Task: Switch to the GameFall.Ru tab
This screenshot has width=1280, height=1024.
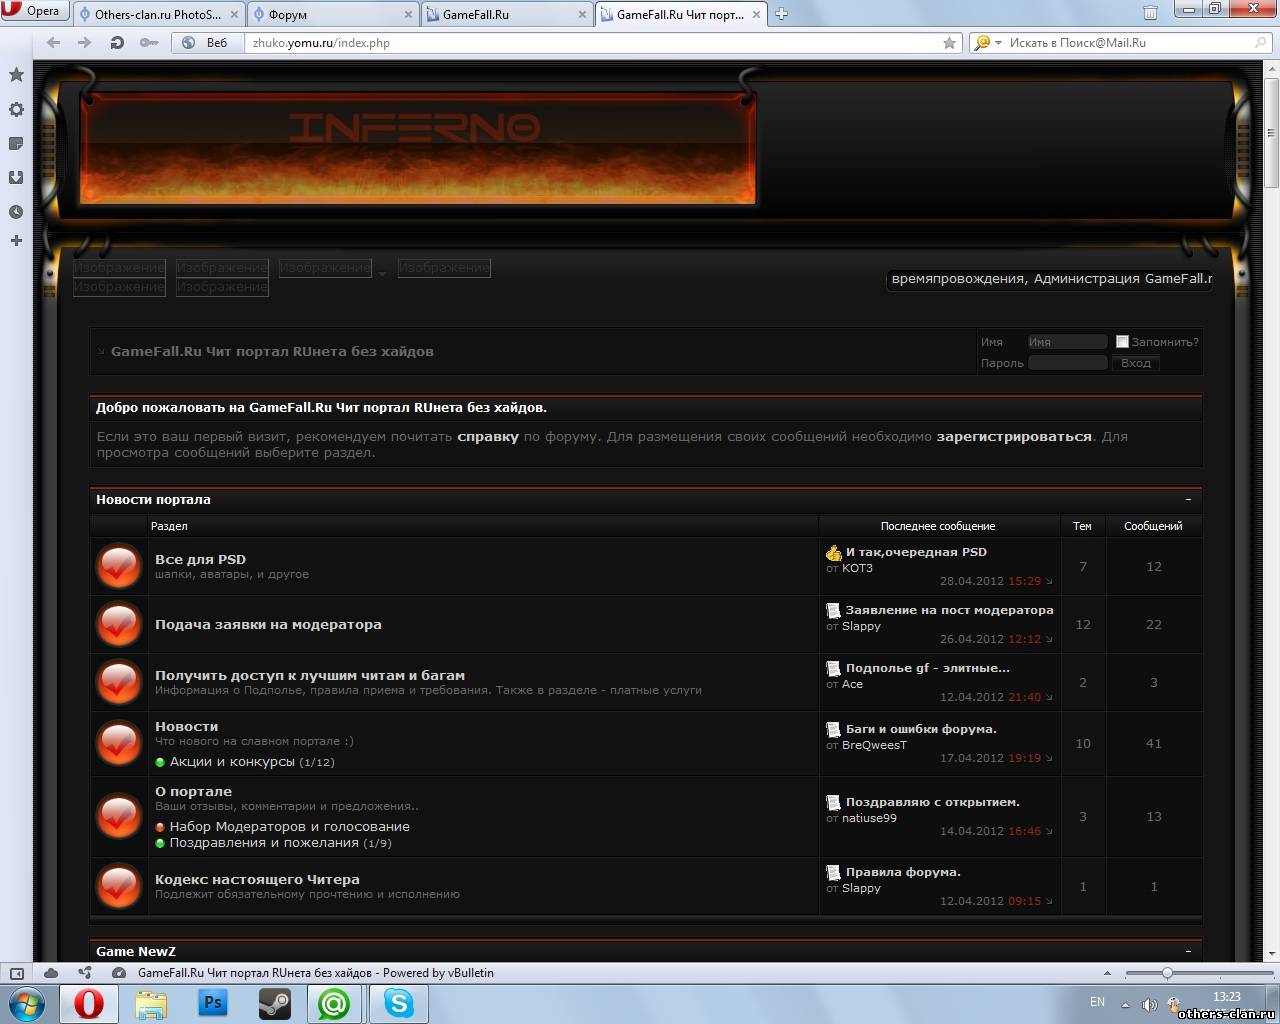Action: (506, 14)
